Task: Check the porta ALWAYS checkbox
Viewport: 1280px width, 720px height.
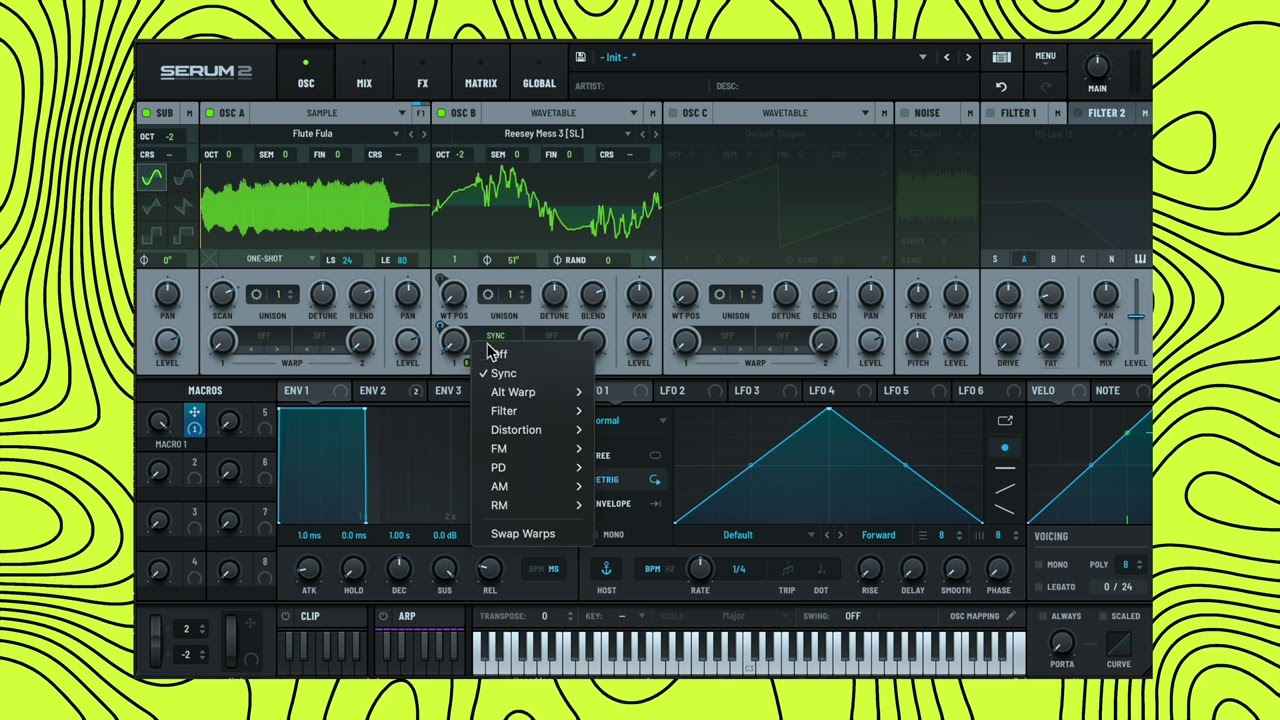Action: tap(1043, 616)
